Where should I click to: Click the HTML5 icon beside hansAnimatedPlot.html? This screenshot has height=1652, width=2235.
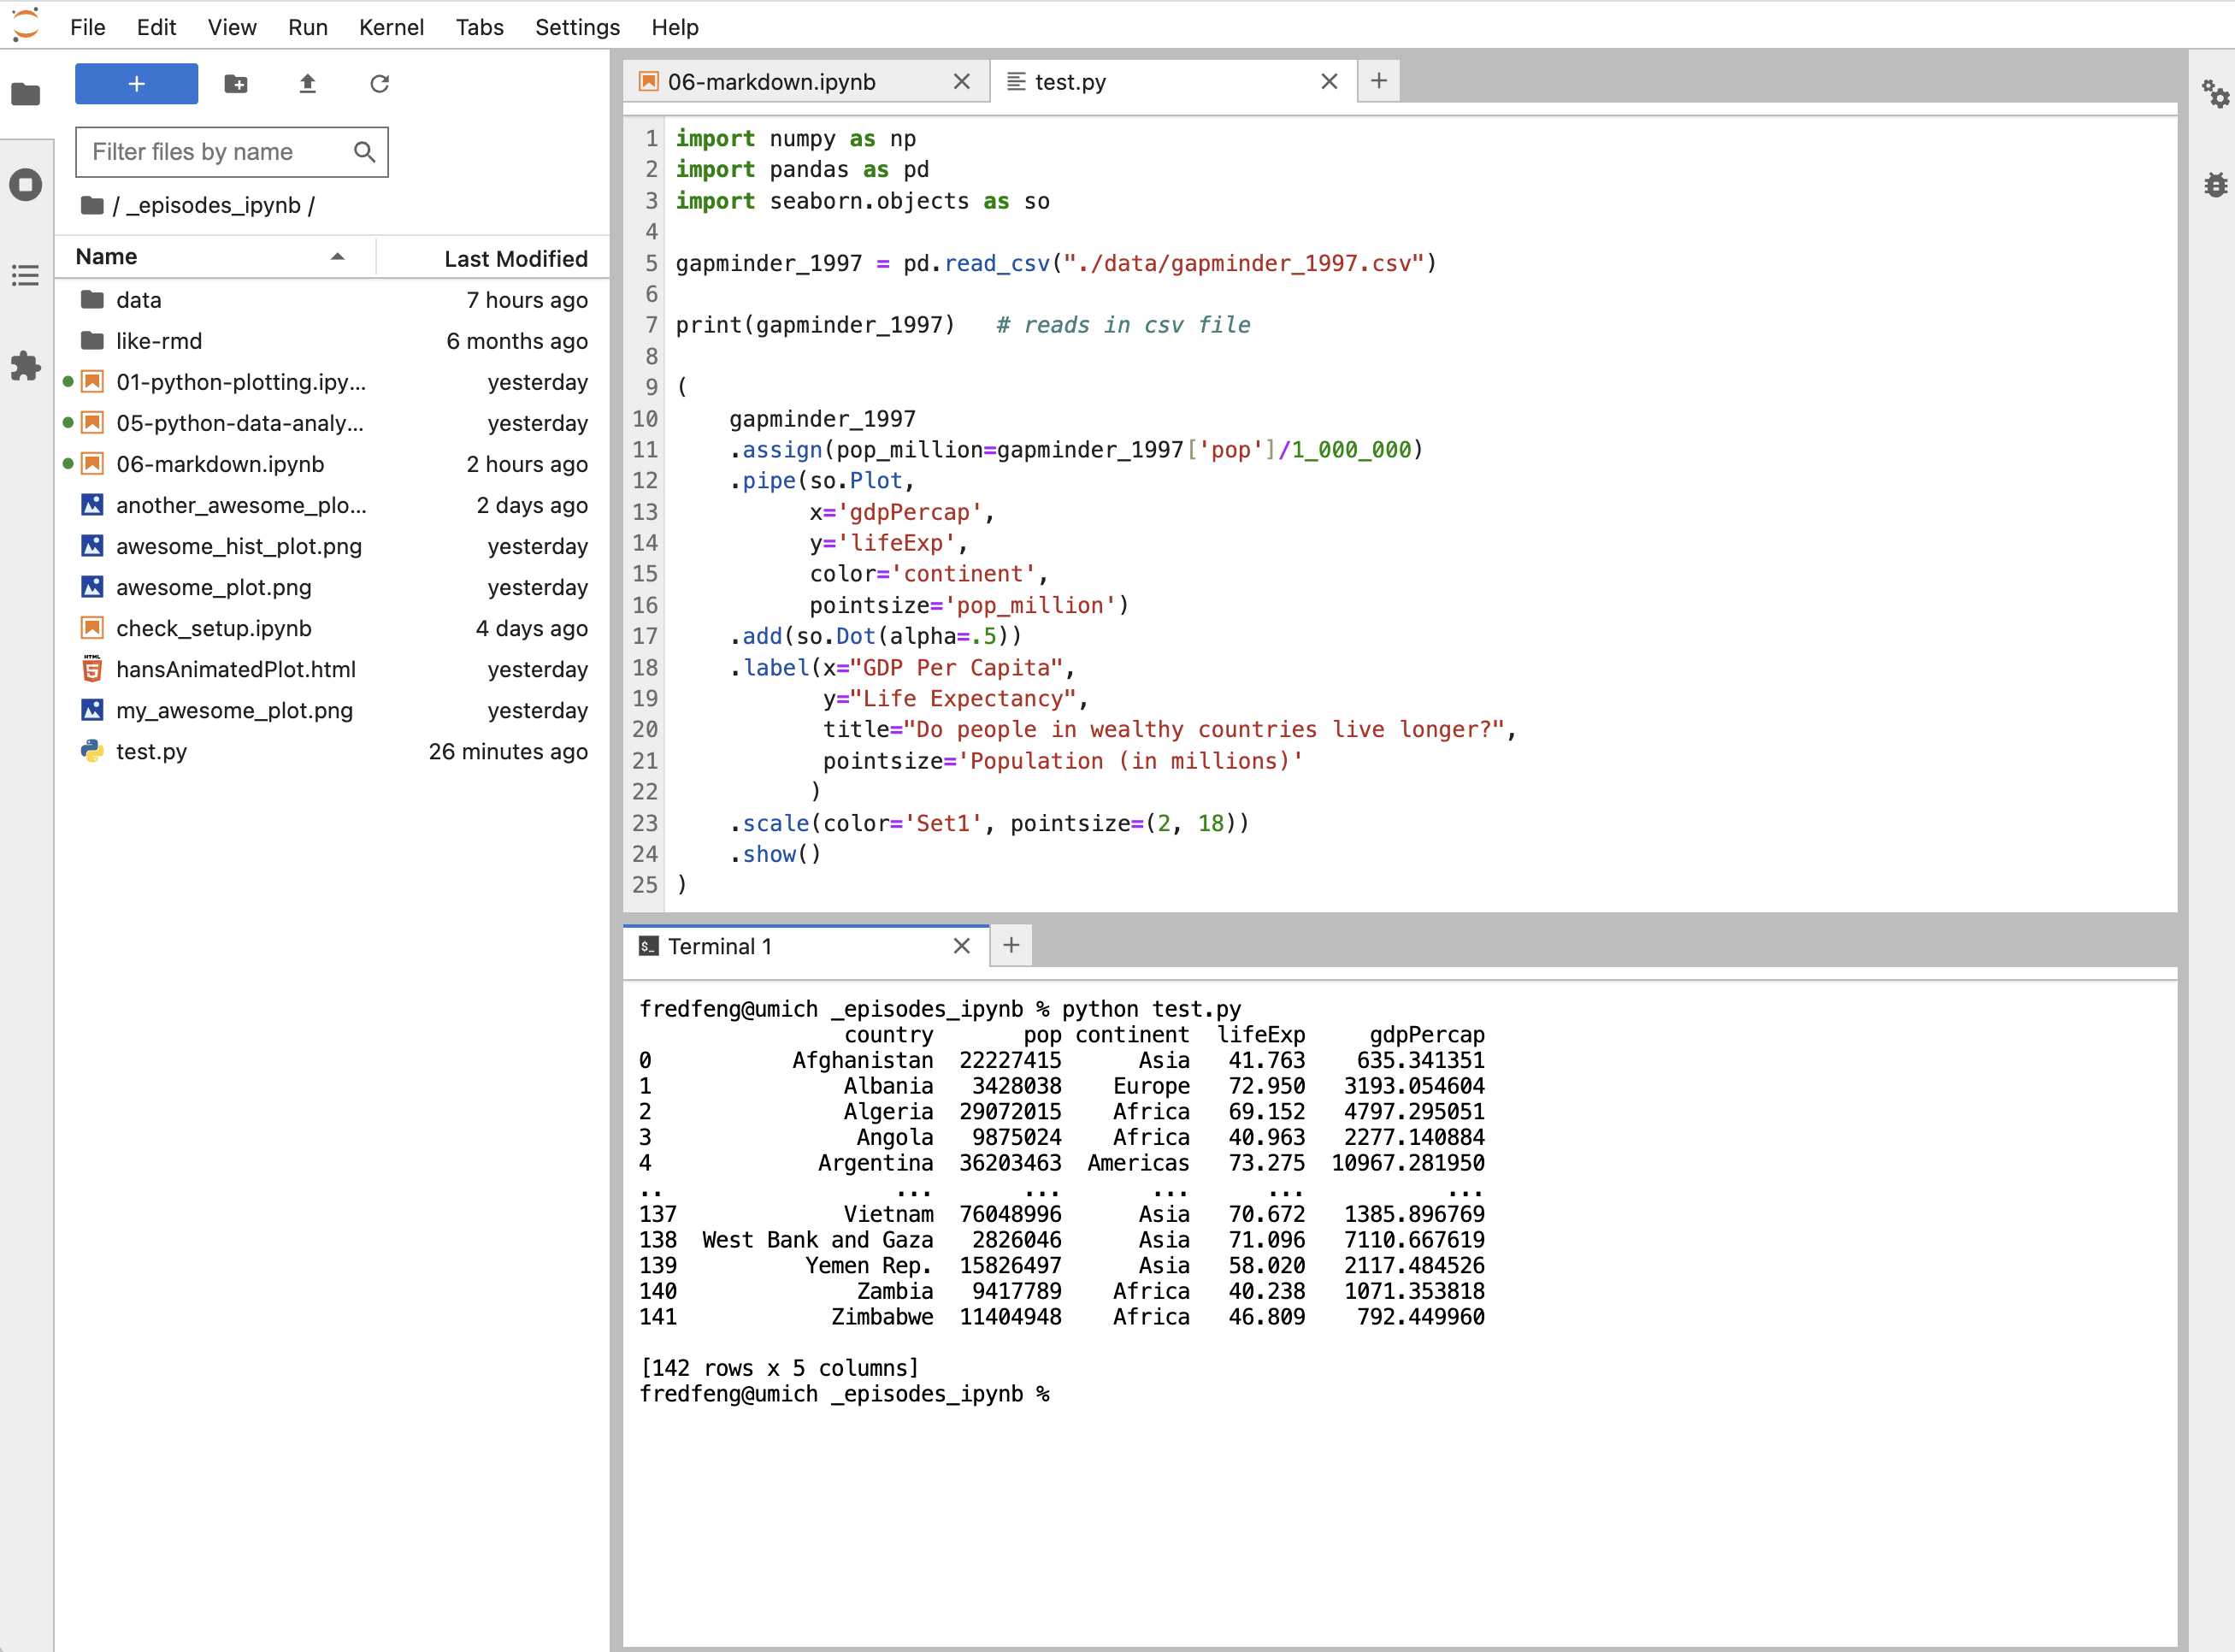[x=92, y=669]
